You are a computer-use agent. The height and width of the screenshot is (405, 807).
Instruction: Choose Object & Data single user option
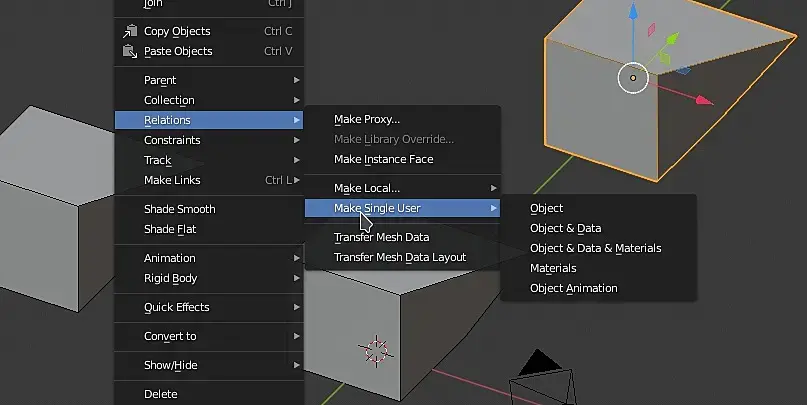(x=565, y=228)
